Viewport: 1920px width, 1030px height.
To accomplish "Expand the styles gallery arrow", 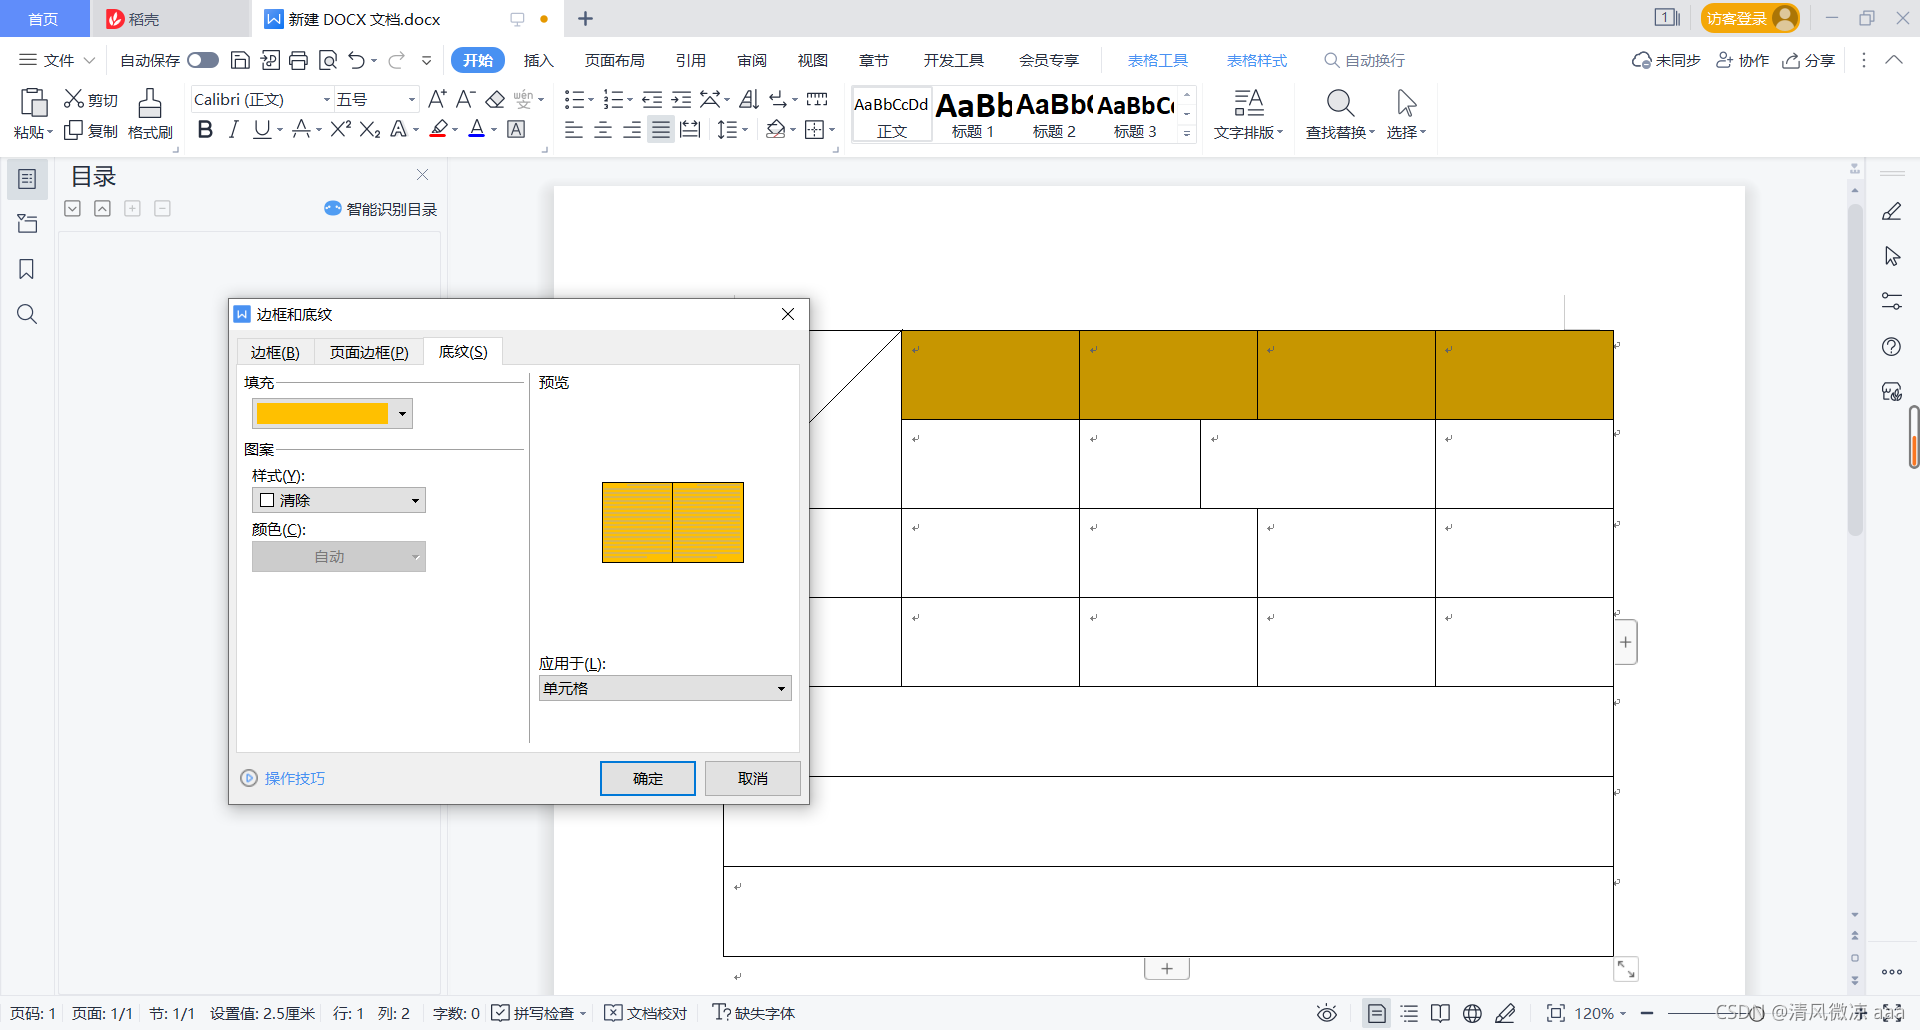I will (1187, 133).
